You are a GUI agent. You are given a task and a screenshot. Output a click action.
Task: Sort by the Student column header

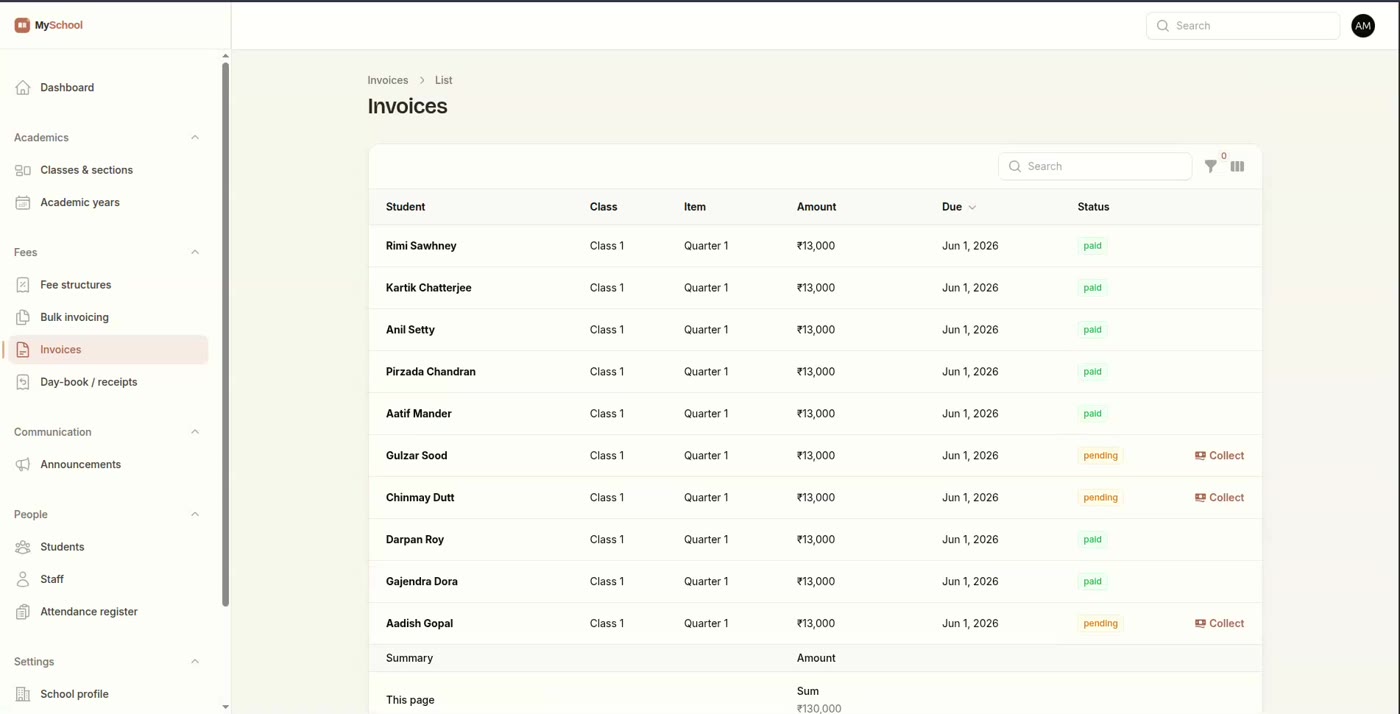tap(405, 207)
